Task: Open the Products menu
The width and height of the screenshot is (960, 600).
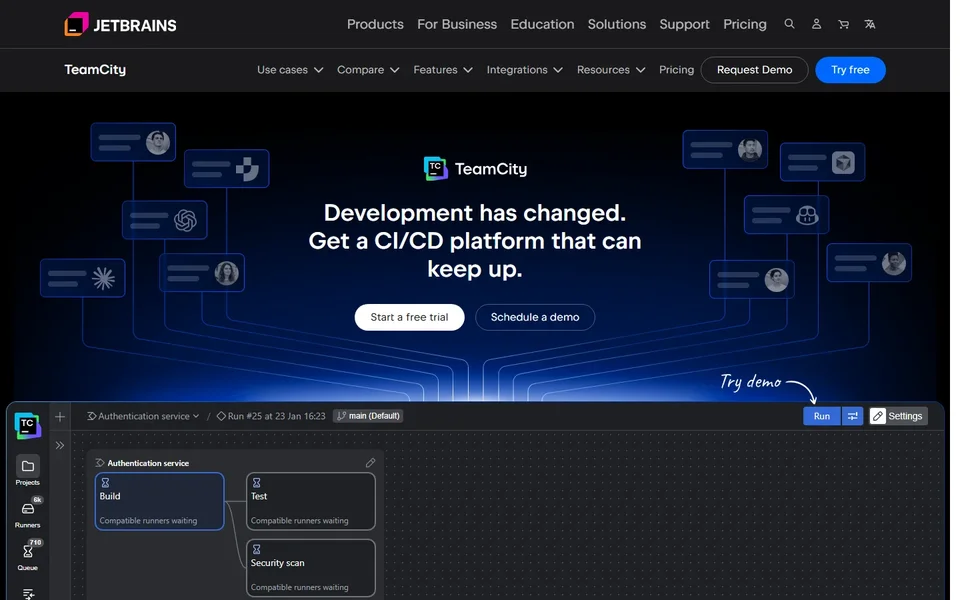Action: click(375, 24)
